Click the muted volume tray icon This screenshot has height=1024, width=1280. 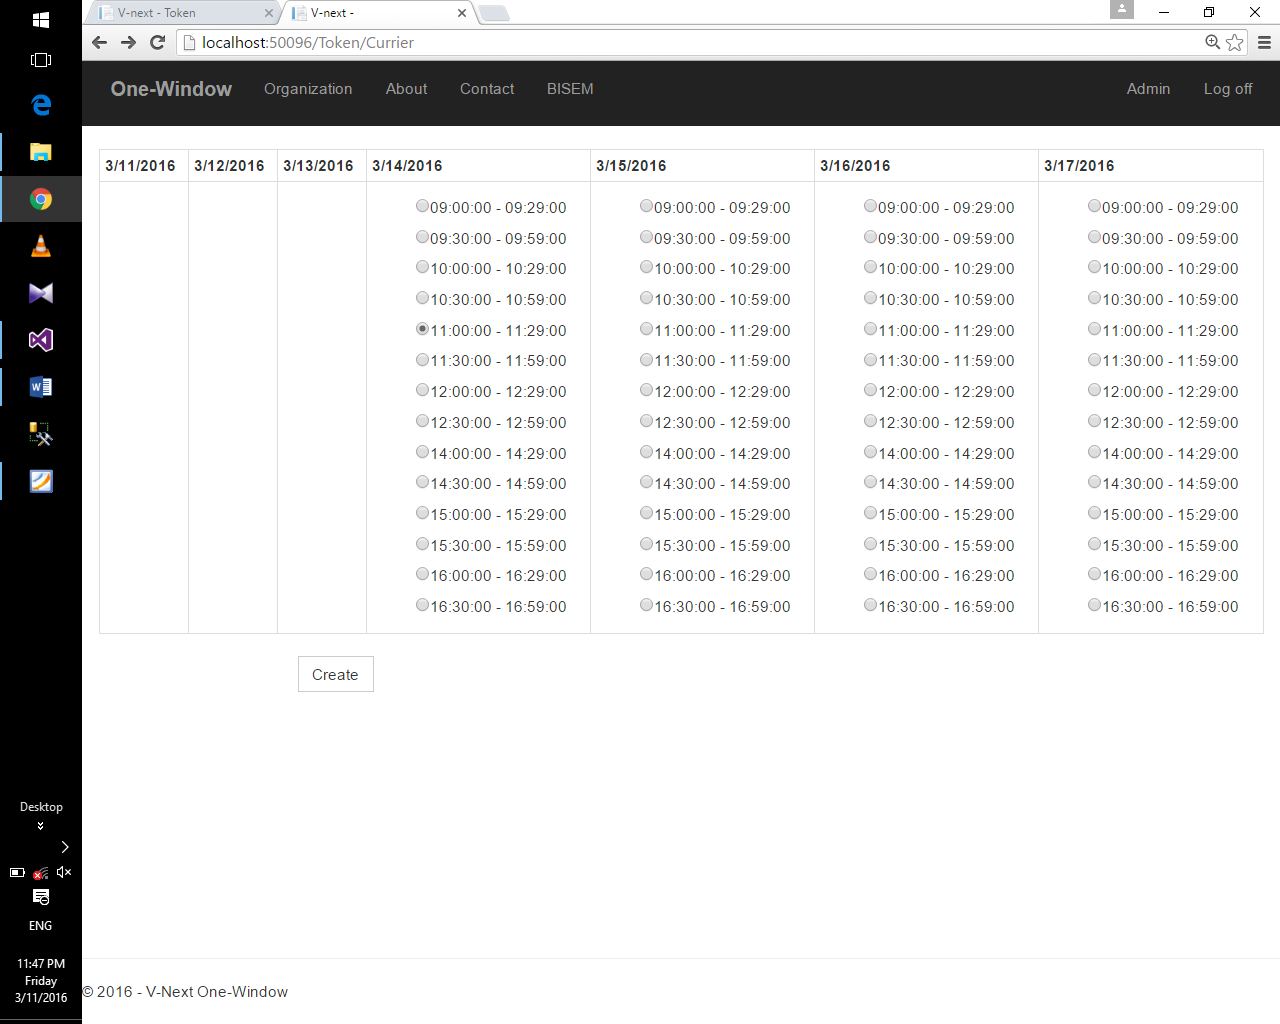point(64,872)
